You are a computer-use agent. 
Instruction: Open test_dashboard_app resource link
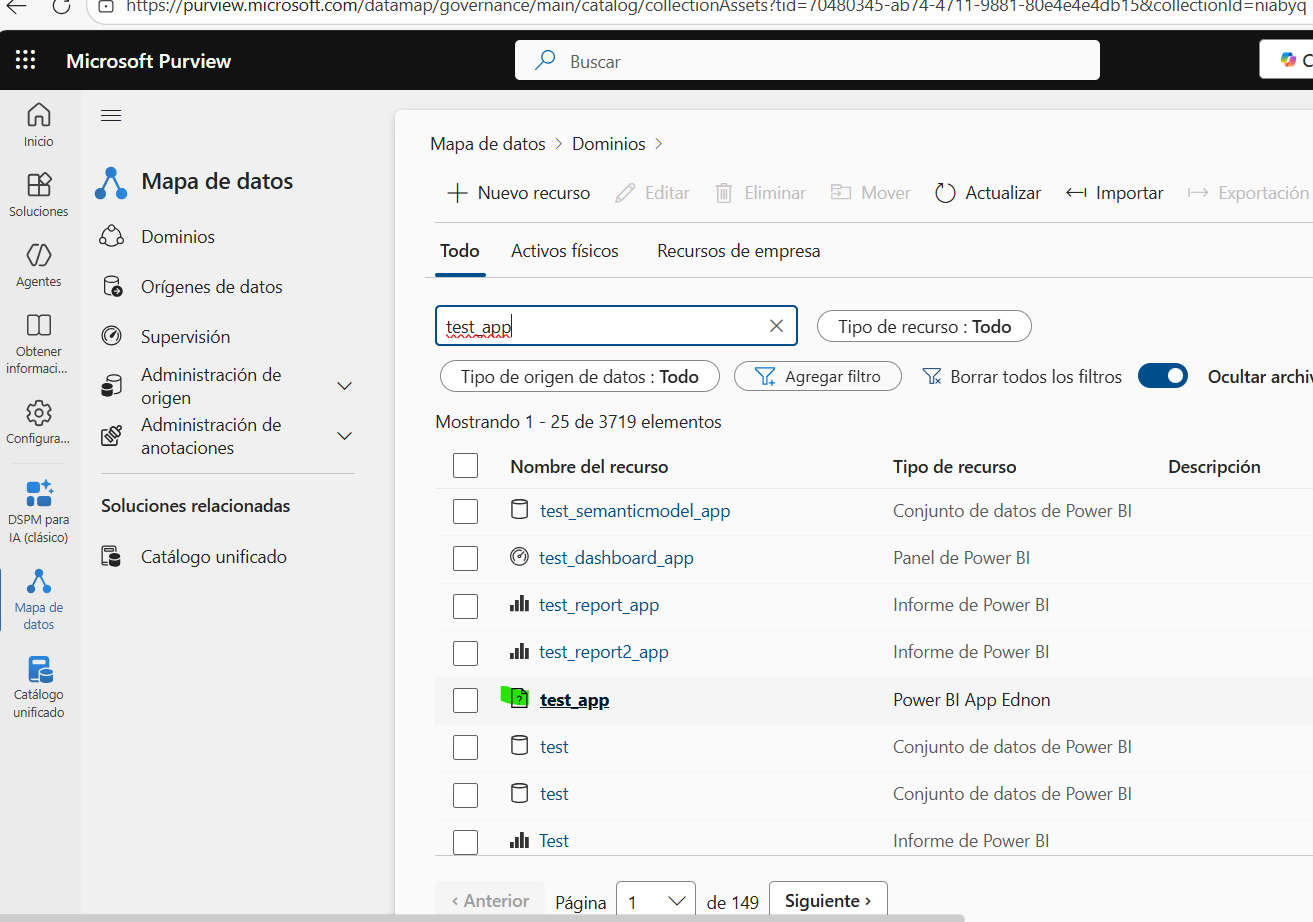616,558
